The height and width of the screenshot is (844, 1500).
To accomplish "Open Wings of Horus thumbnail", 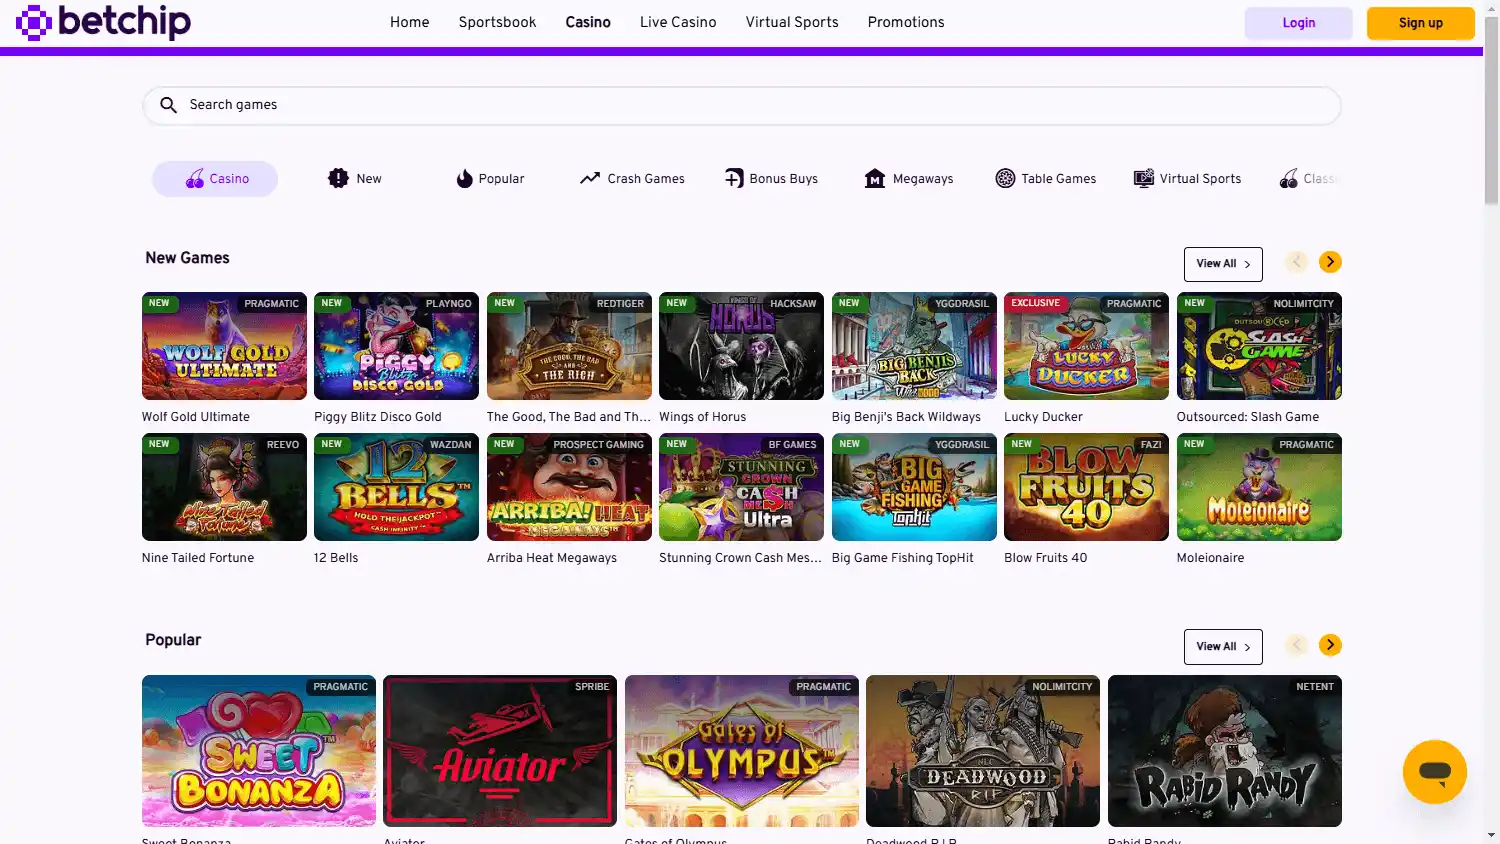I will (742, 346).
